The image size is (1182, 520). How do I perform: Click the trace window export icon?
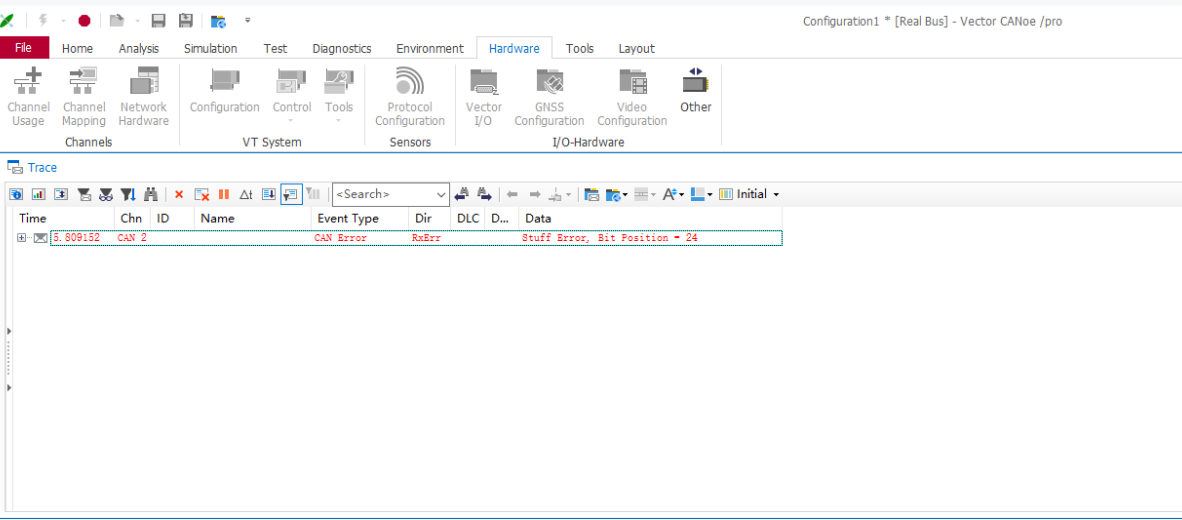(x=592, y=194)
